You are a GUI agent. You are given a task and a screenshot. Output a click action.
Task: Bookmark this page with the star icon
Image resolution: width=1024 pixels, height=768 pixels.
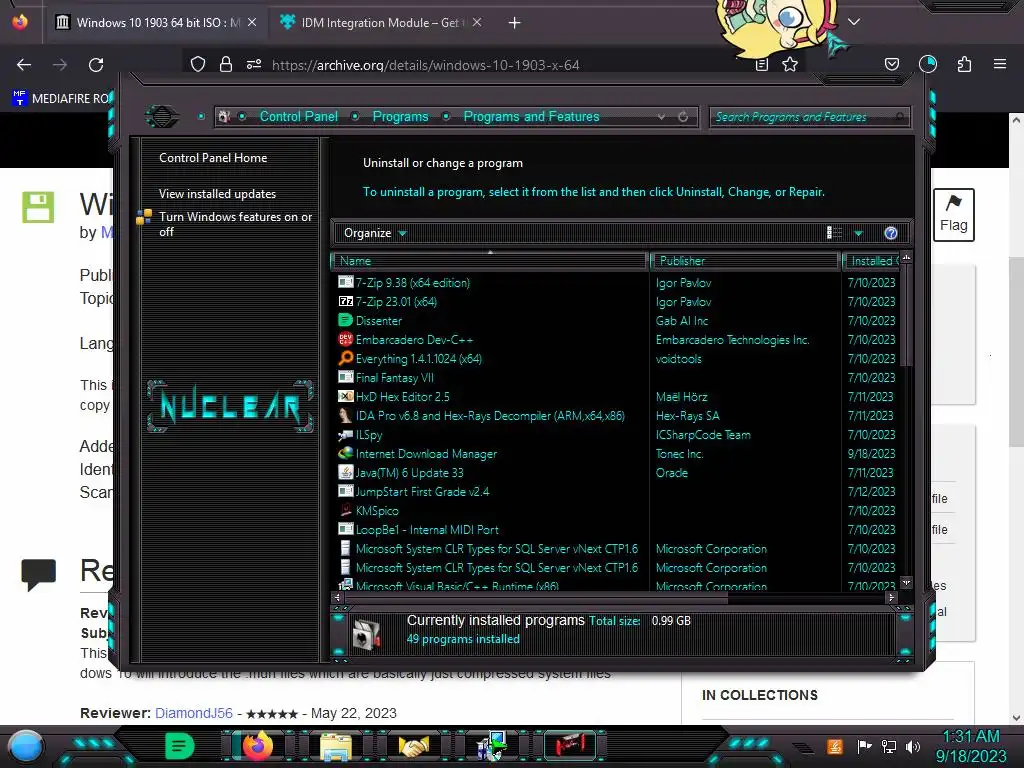click(x=790, y=64)
